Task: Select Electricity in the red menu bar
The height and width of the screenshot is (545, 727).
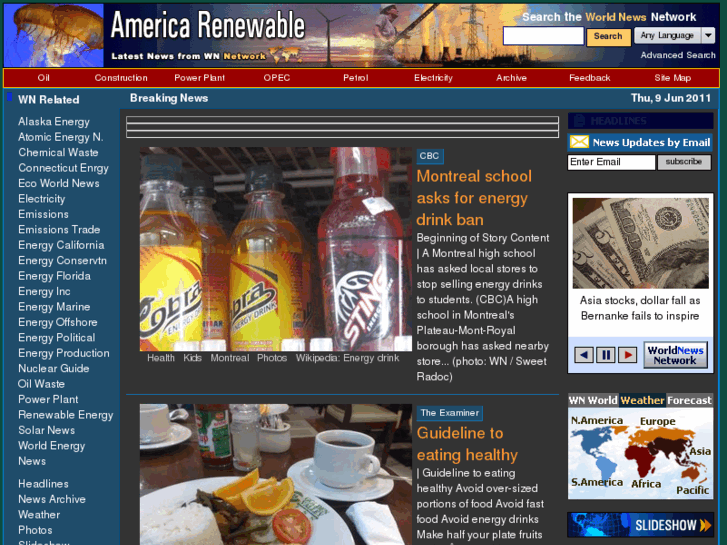Action: pyautogui.click(x=433, y=78)
